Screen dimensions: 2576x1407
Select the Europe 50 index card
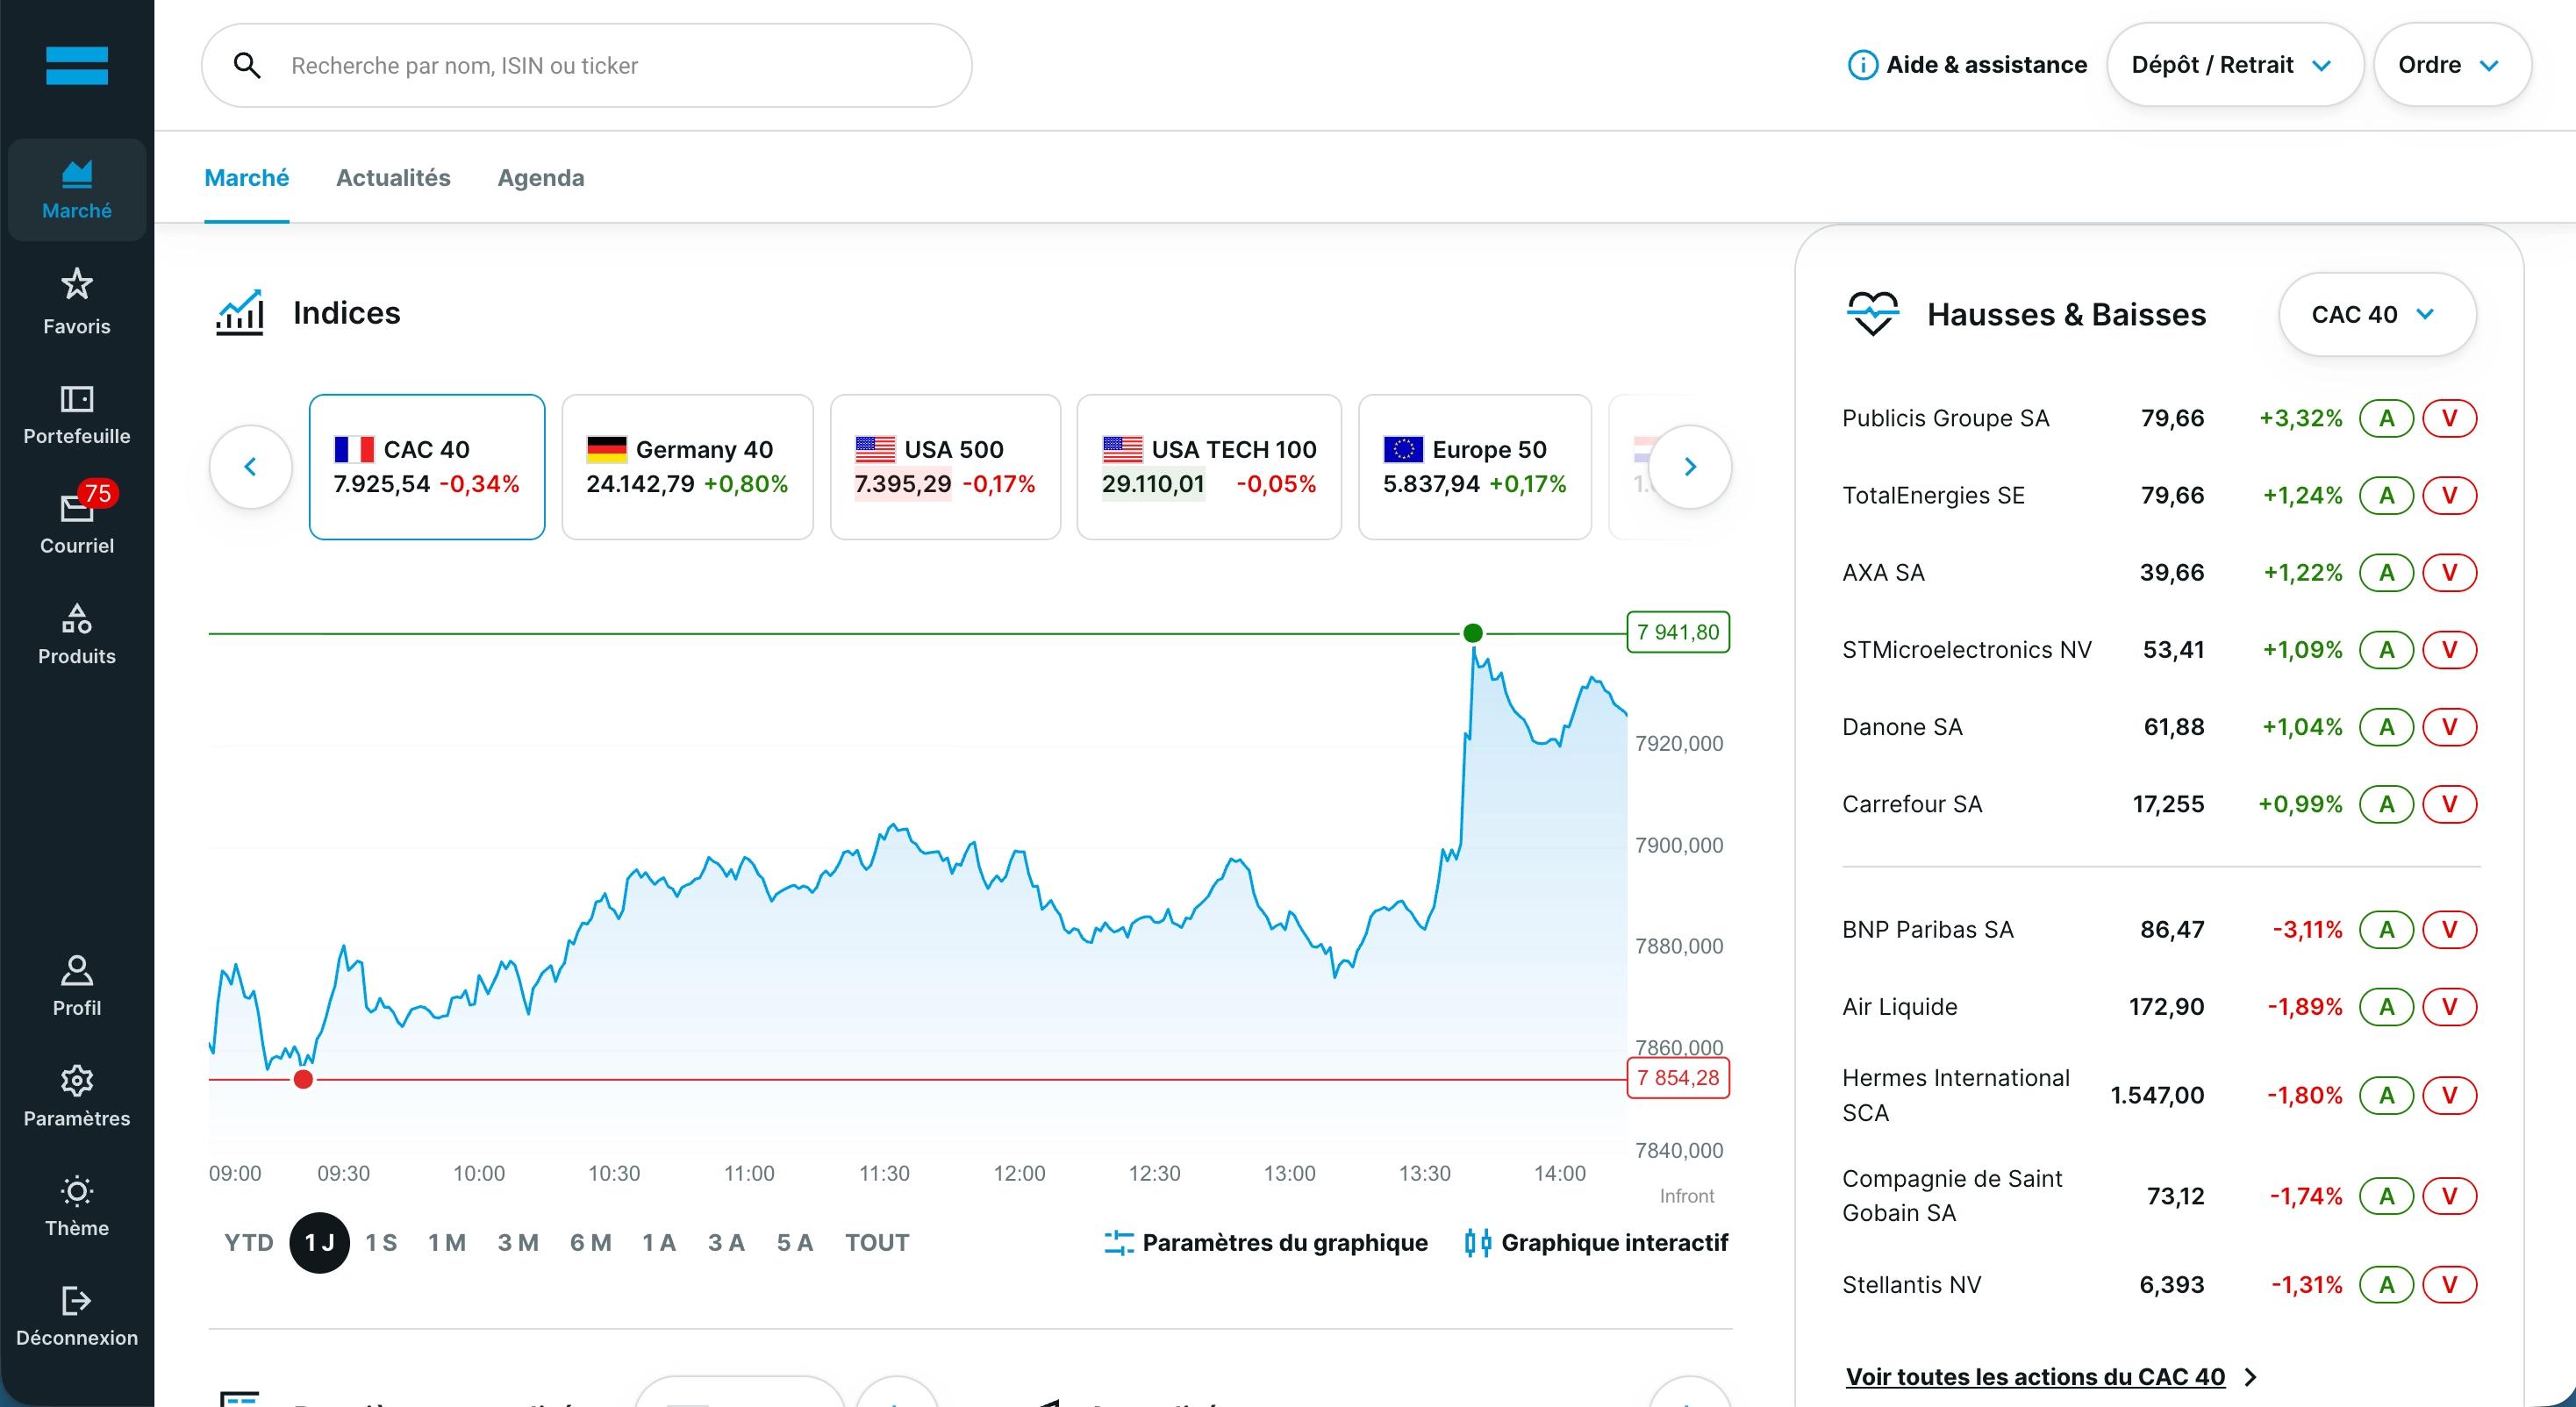coord(1475,467)
